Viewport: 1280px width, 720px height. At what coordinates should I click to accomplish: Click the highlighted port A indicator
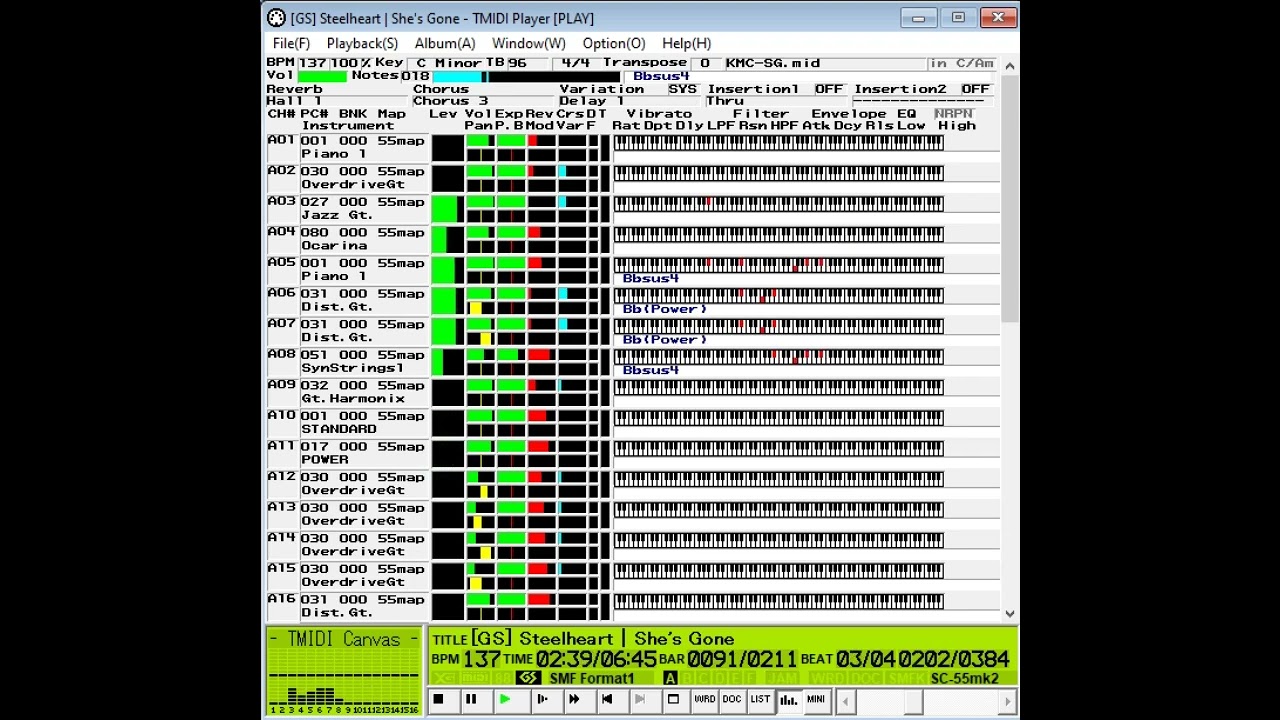point(670,678)
